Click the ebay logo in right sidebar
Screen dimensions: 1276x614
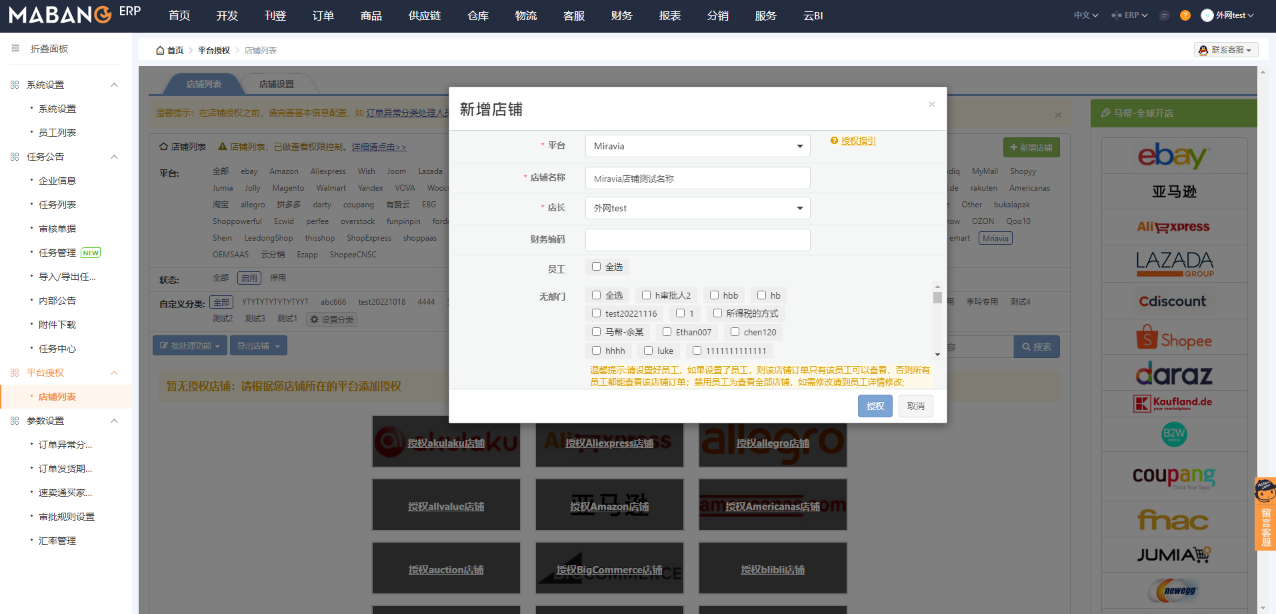pos(1173,153)
